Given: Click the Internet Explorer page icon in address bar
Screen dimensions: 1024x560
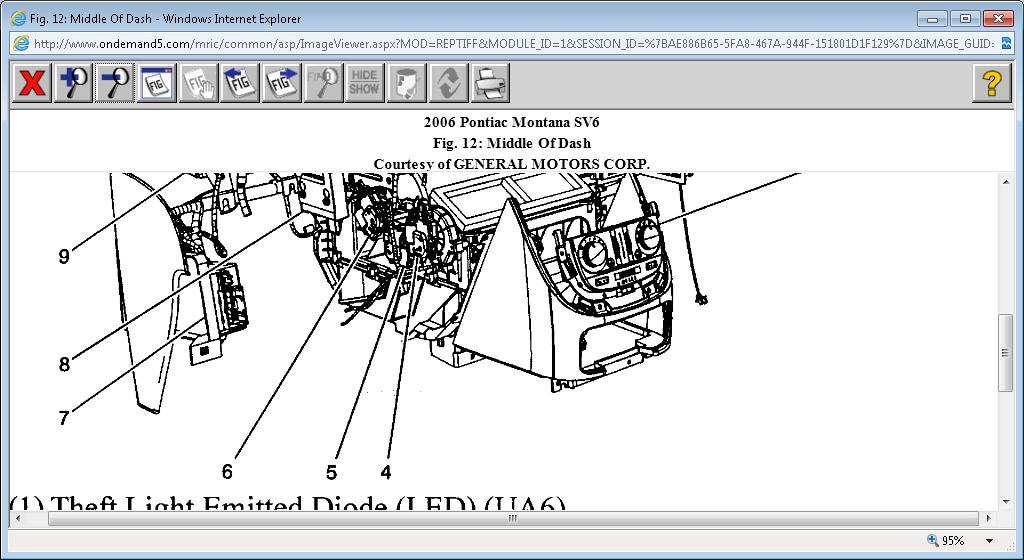Looking at the screenshot, I should click(21, 44).
